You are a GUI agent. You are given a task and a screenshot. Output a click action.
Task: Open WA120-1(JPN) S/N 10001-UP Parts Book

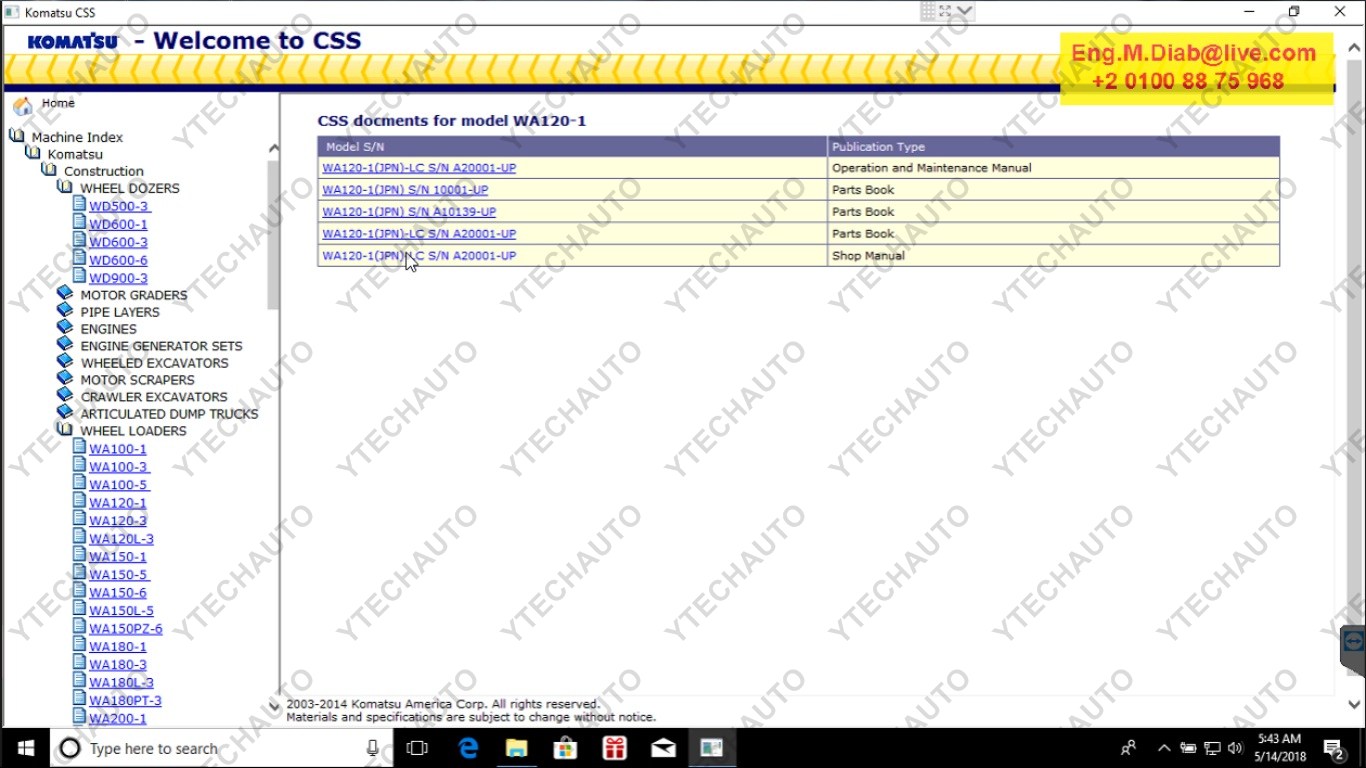tap(405, 190)
